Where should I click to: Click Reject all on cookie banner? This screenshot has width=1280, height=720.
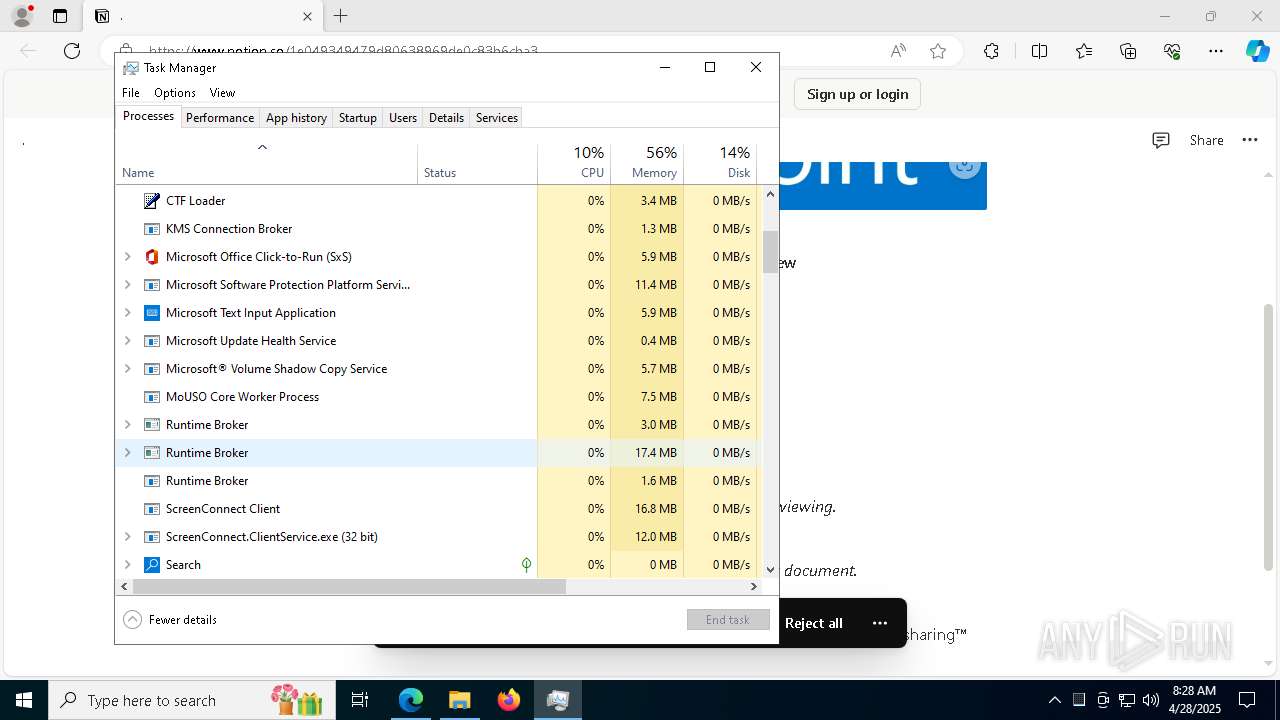click(814, 623)
